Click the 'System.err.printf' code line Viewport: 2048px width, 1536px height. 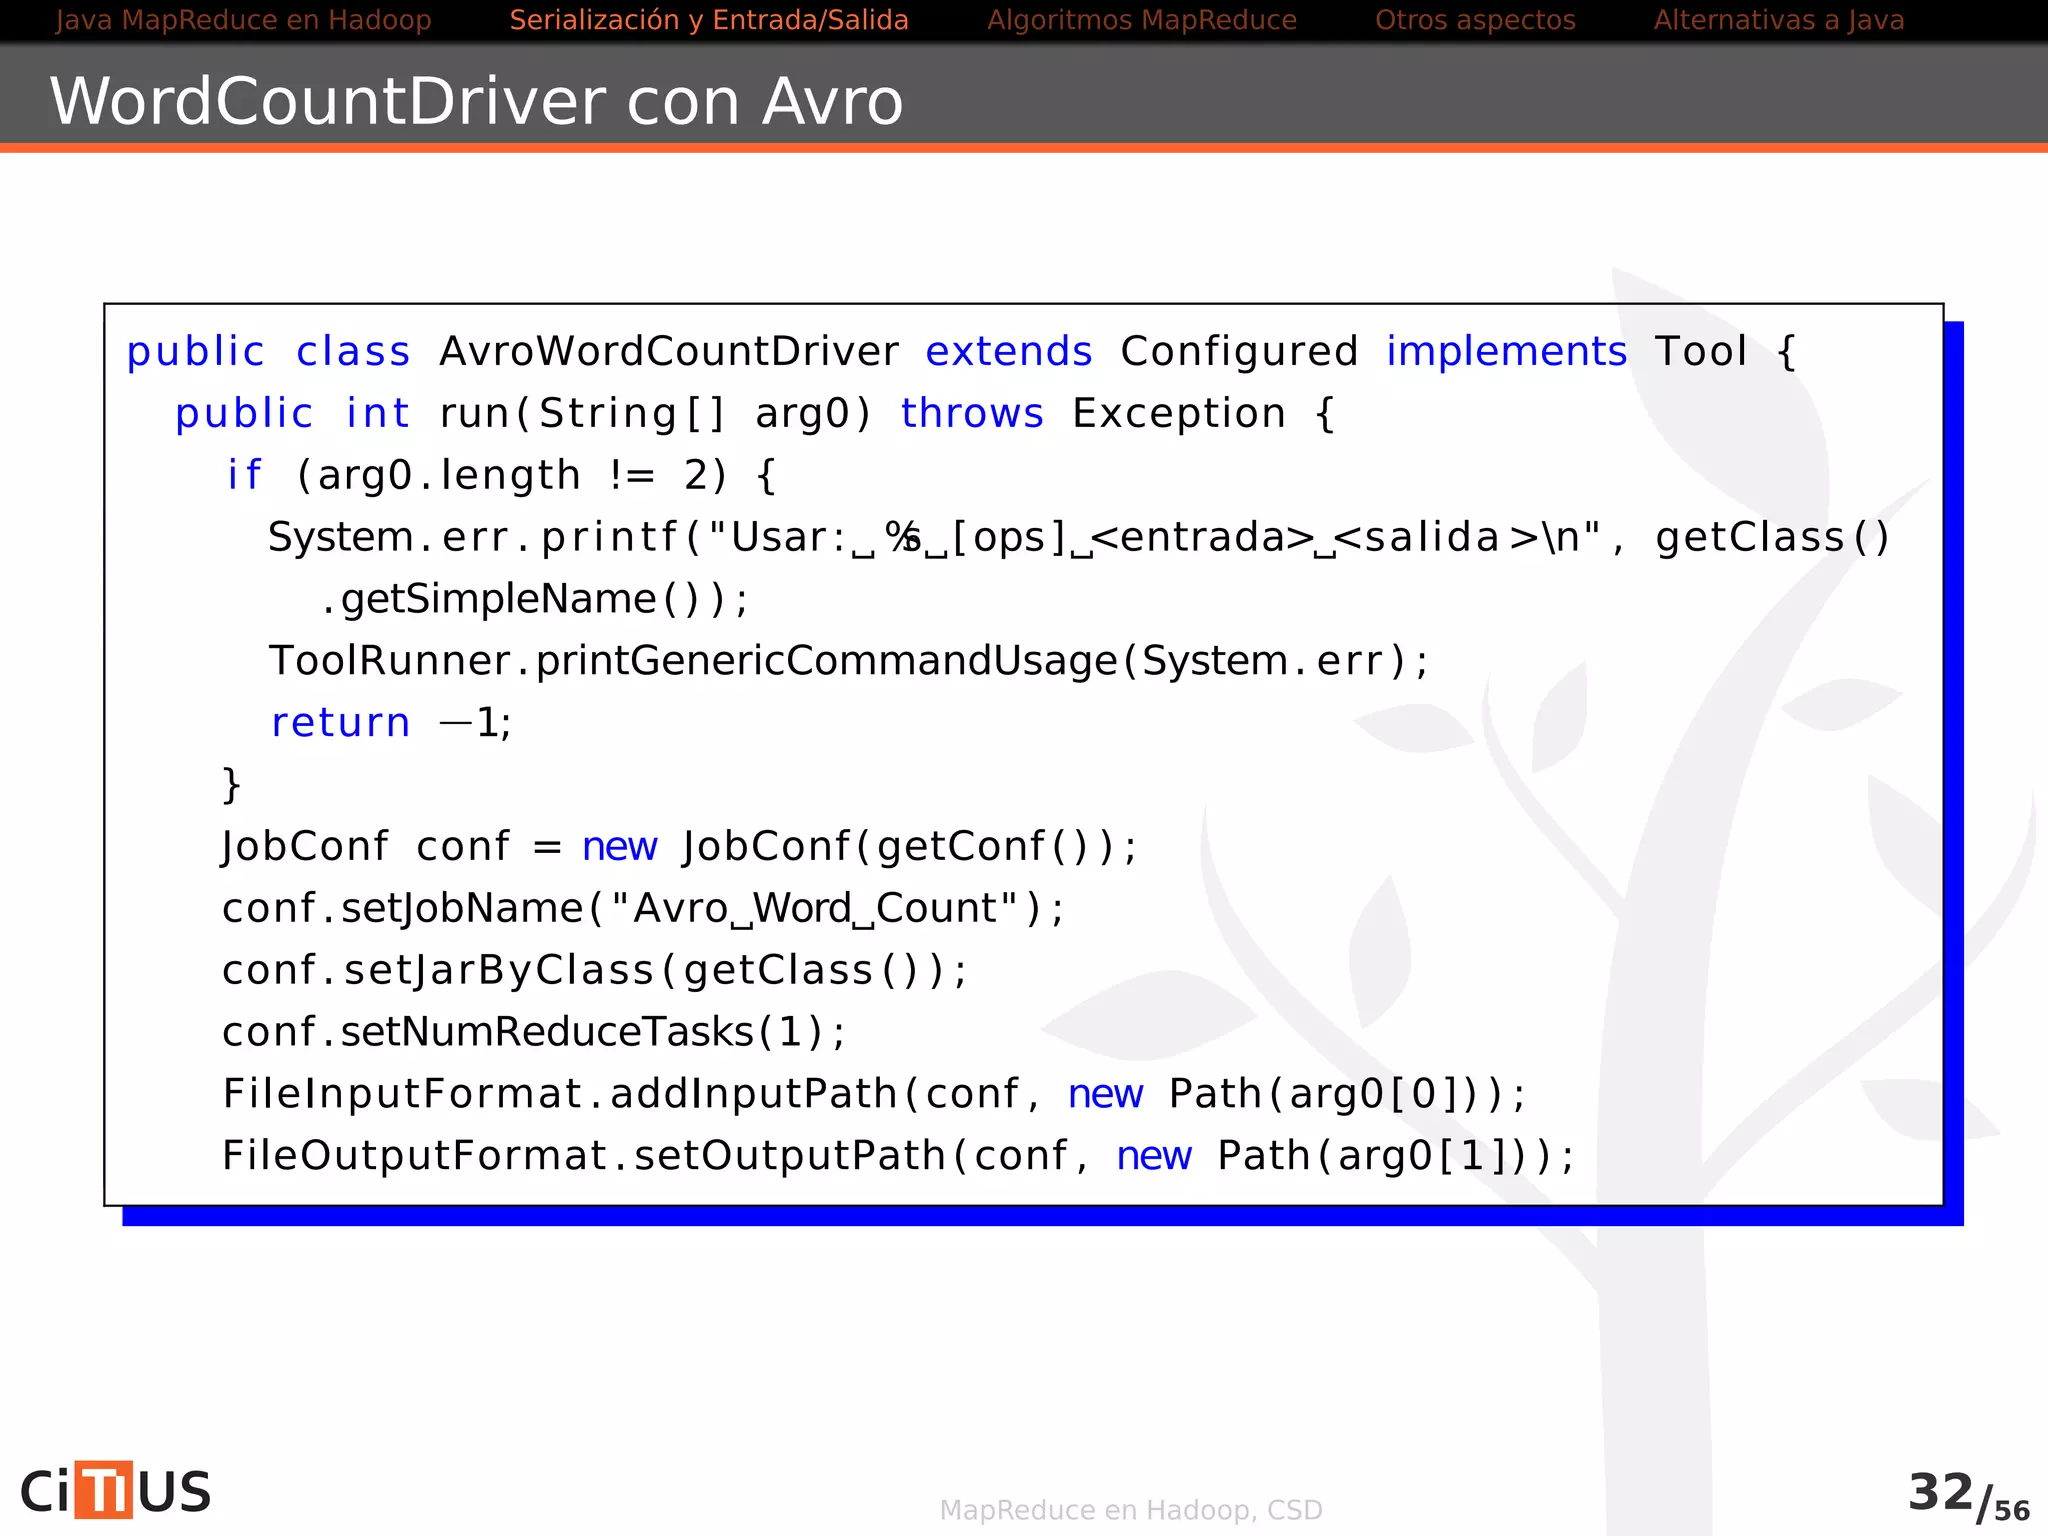pyautogui.click(x=1079, y=537)
